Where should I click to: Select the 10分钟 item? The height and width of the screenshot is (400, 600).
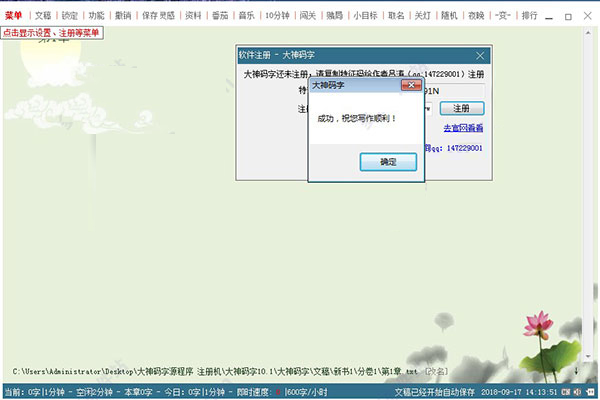(x=277, y=16)
